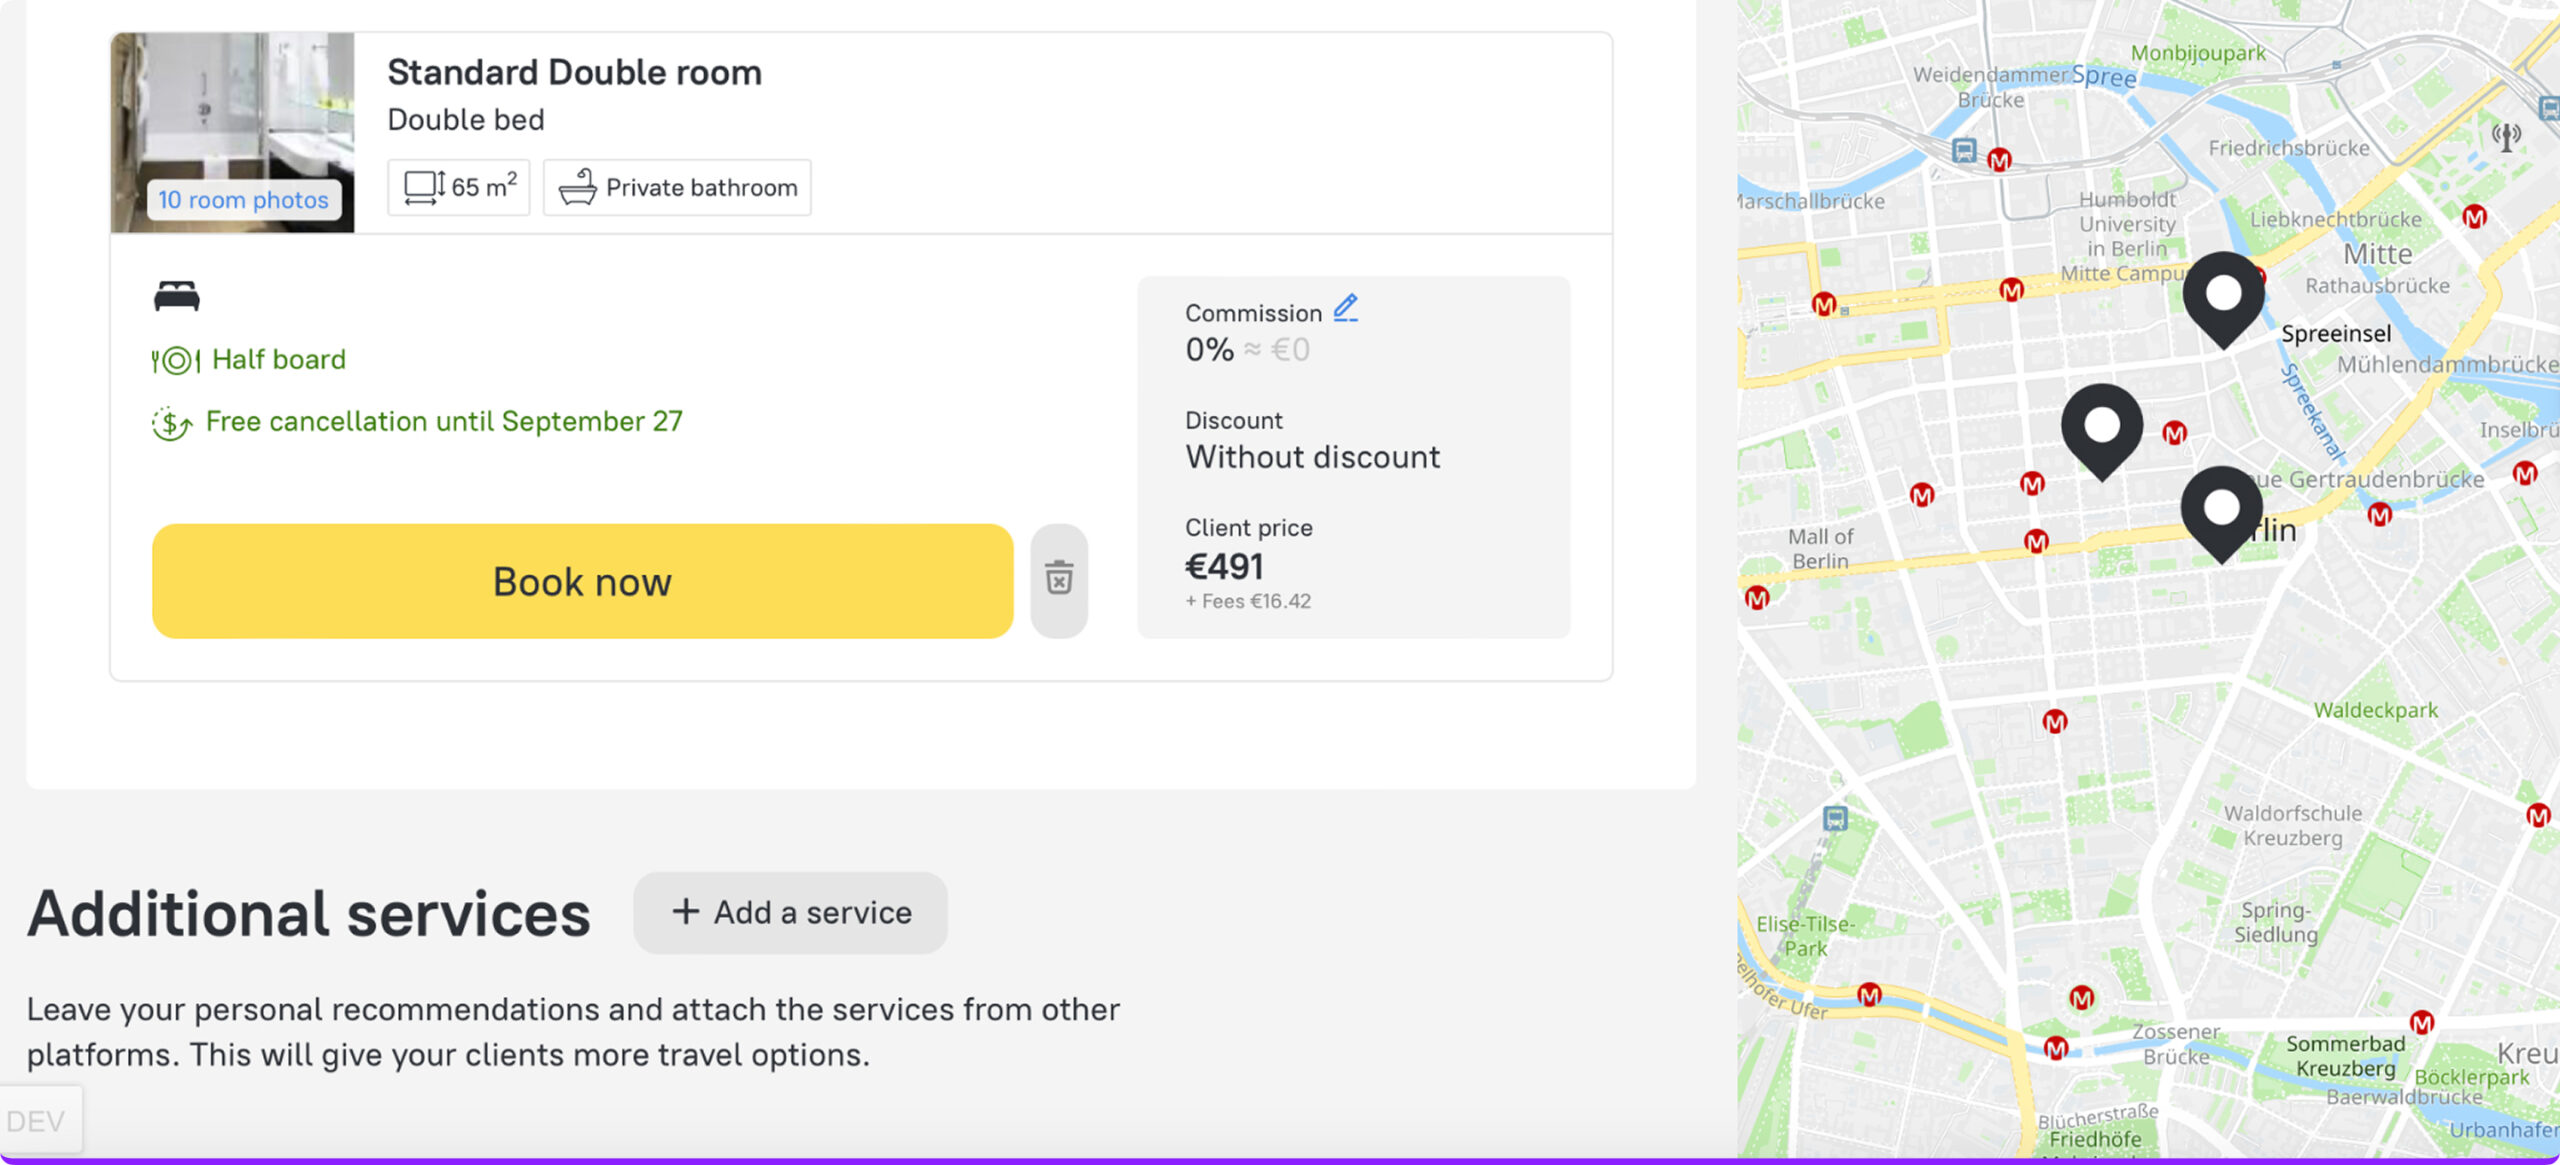Click the bed icon above Half board
Screen dimensions: 2560x1165
177,296
